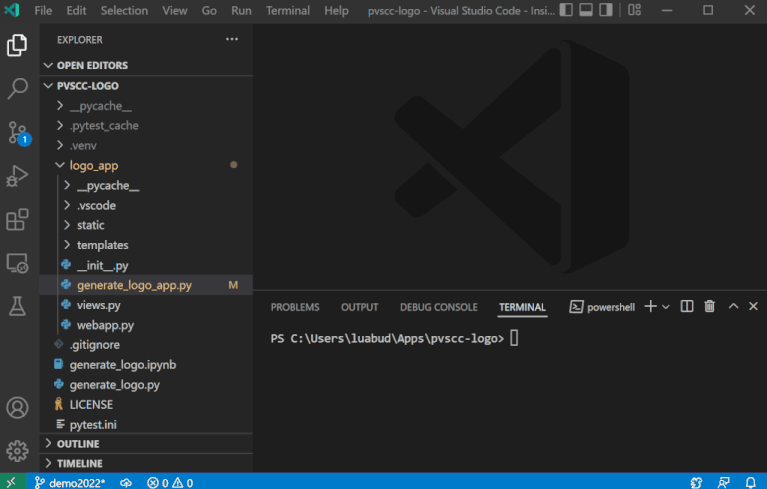Collapse the PVSCC-LOGO folder section
The image size is (767, 489).
click(x=146, y=86)
